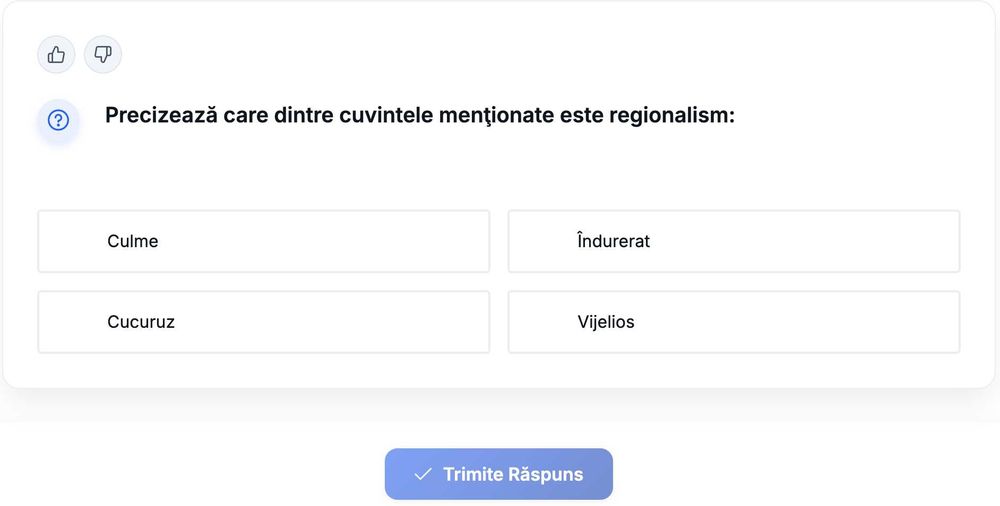The width and height of the screenshot is (1000, 506).
Task: Like this question with thumbs up
Action: click(56, 55)
